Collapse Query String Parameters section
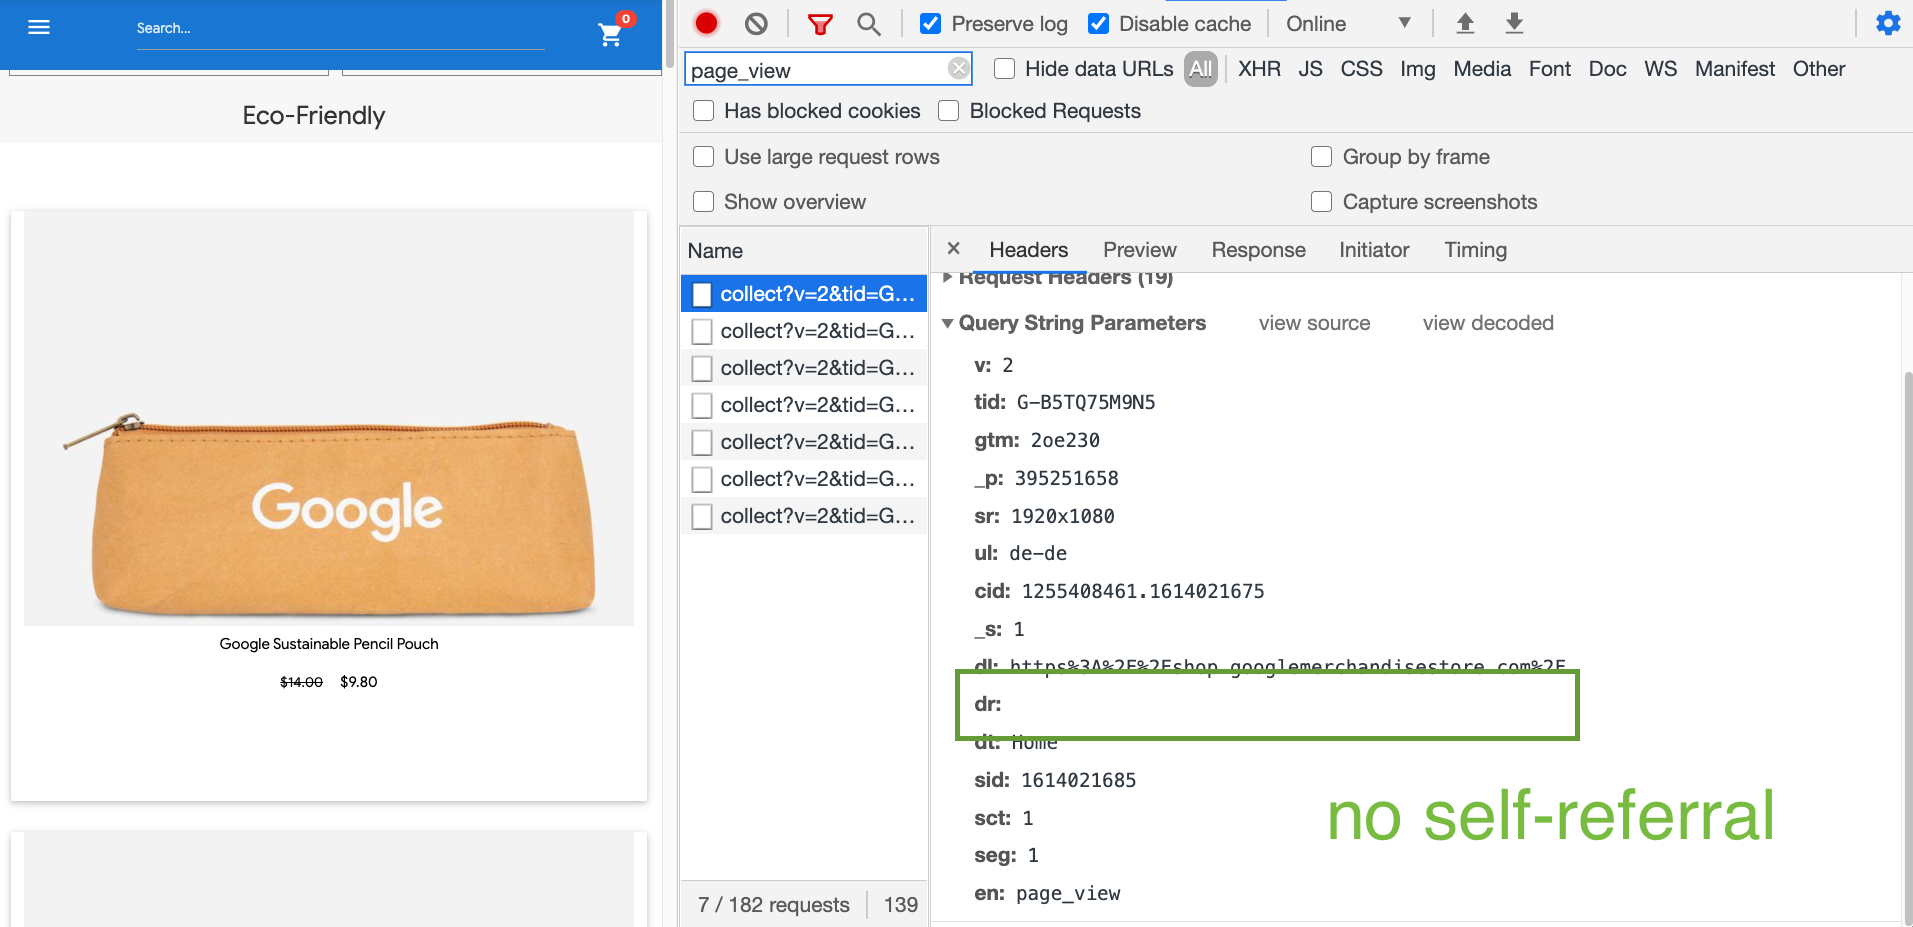Screen dimensions: 1913x927 [948, 323]
